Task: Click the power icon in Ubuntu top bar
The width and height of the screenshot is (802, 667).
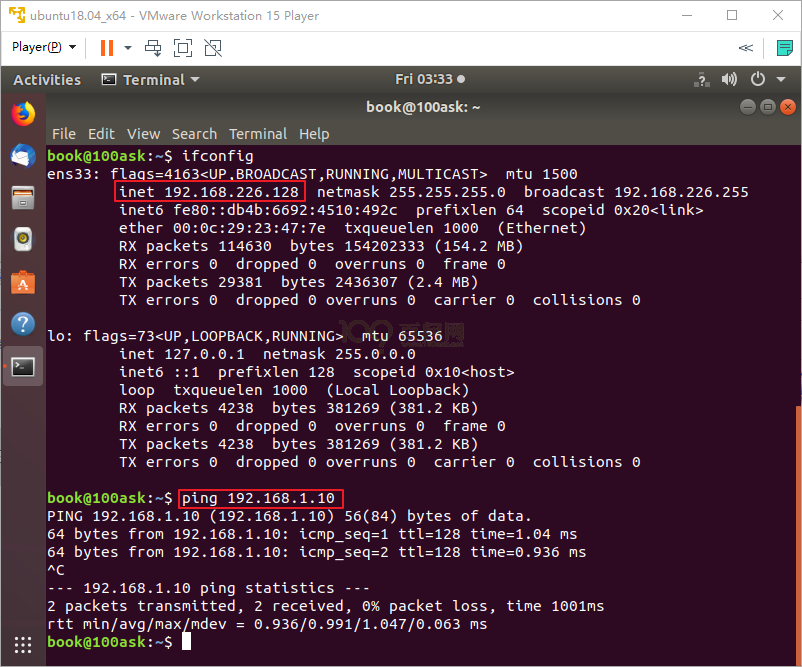Action: click(x=758, y=79)
